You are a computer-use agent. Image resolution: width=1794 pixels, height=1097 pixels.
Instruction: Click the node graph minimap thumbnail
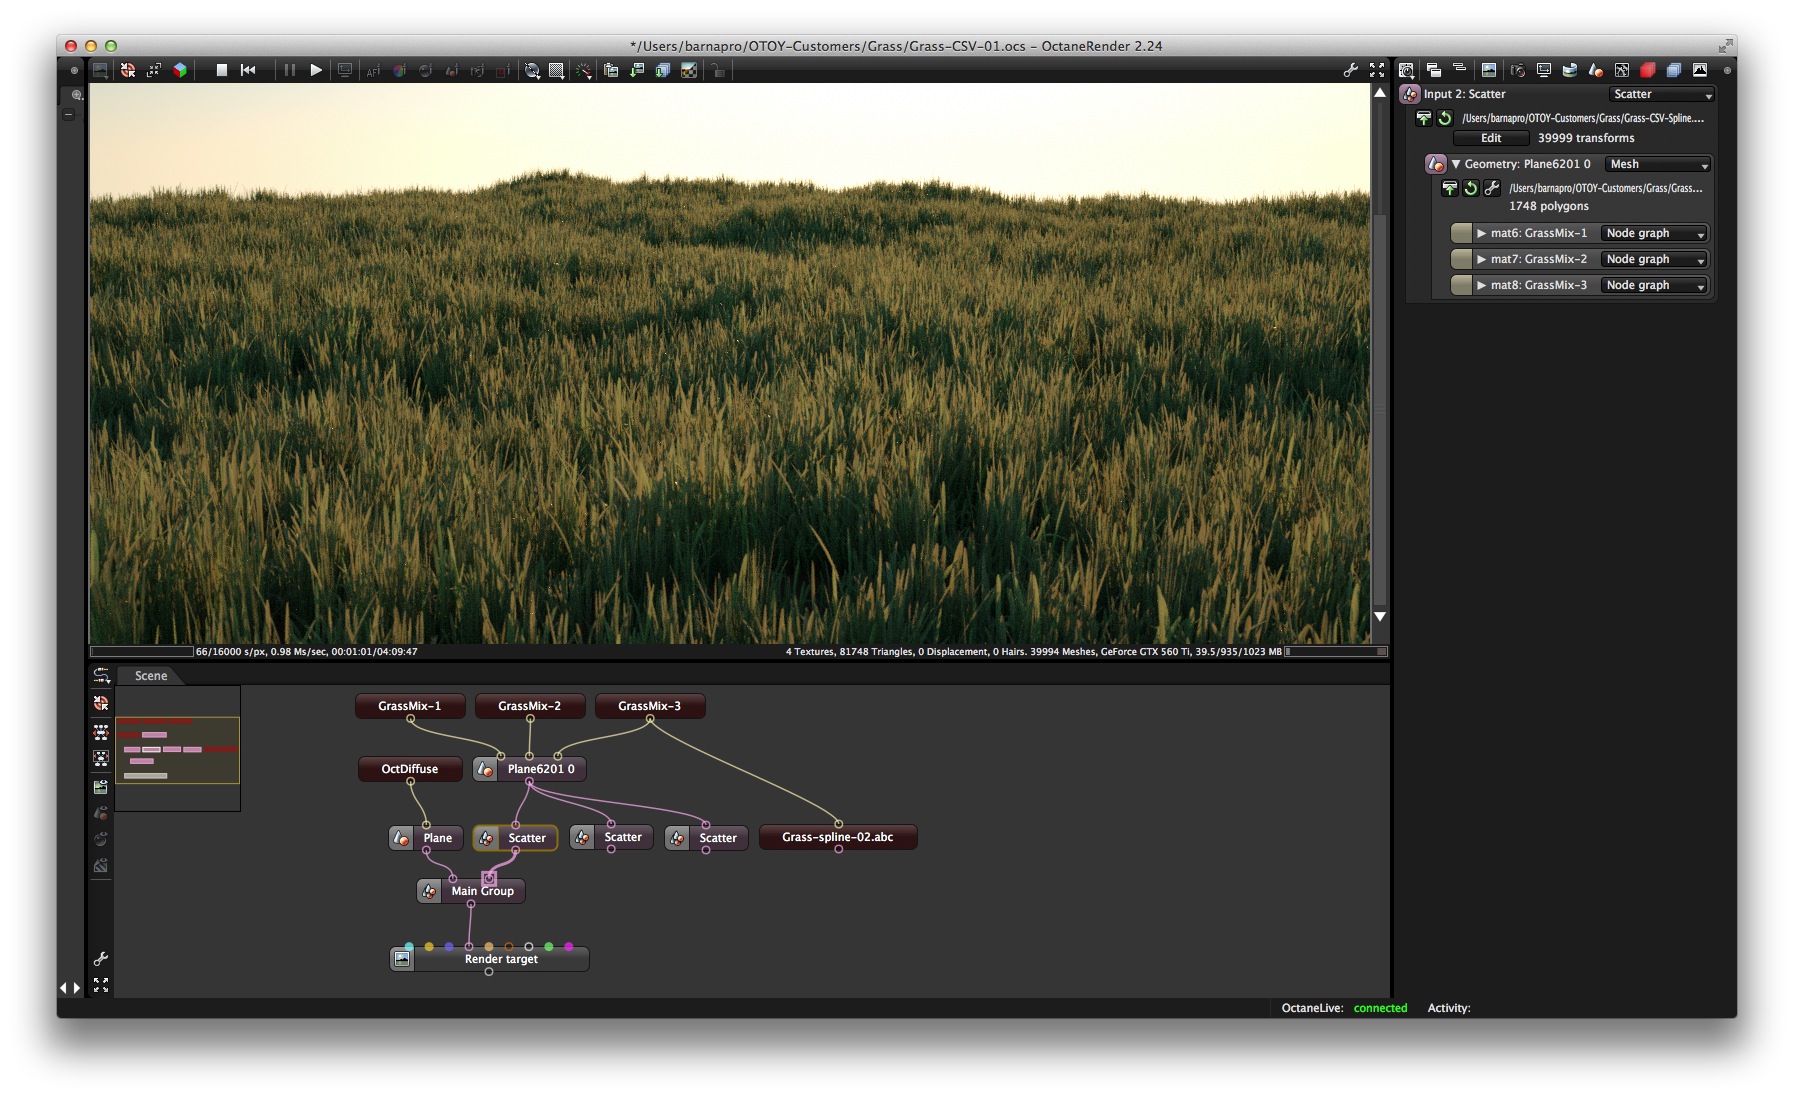pyautogui.click(x=178, y=749)
